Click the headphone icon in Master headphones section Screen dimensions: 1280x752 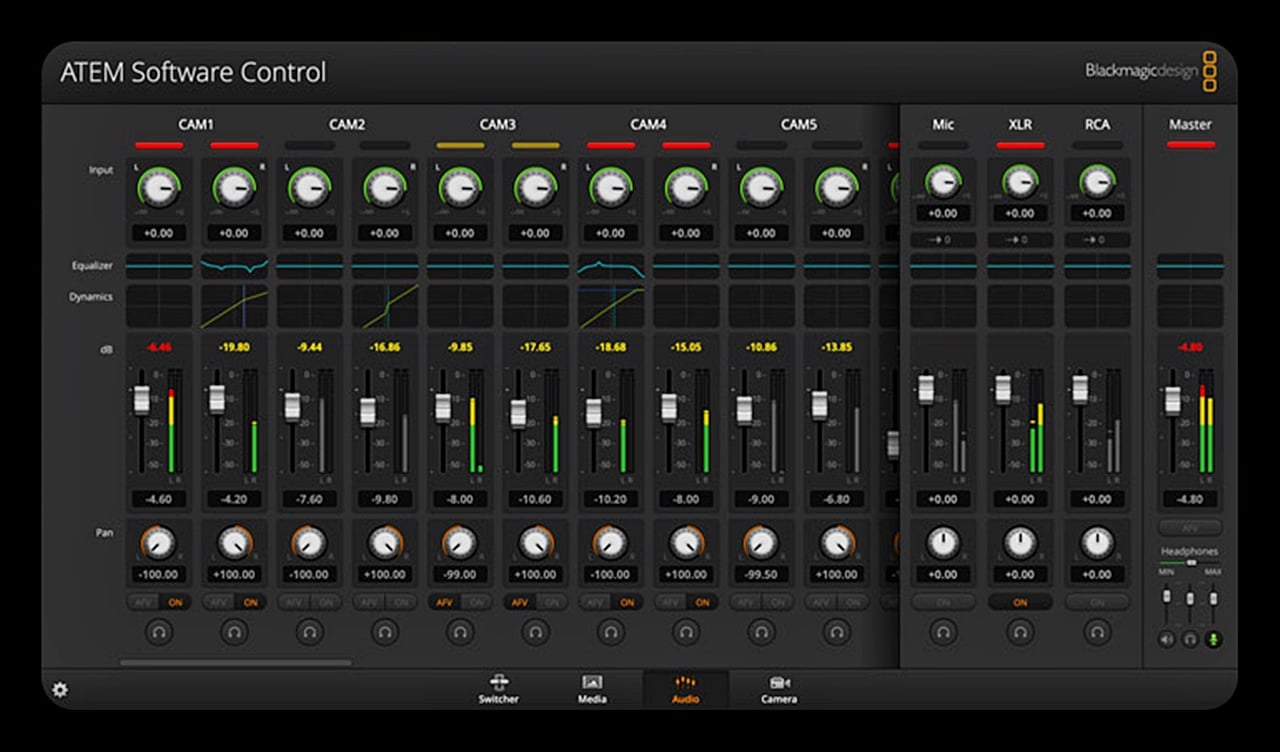click(1190, 639)
